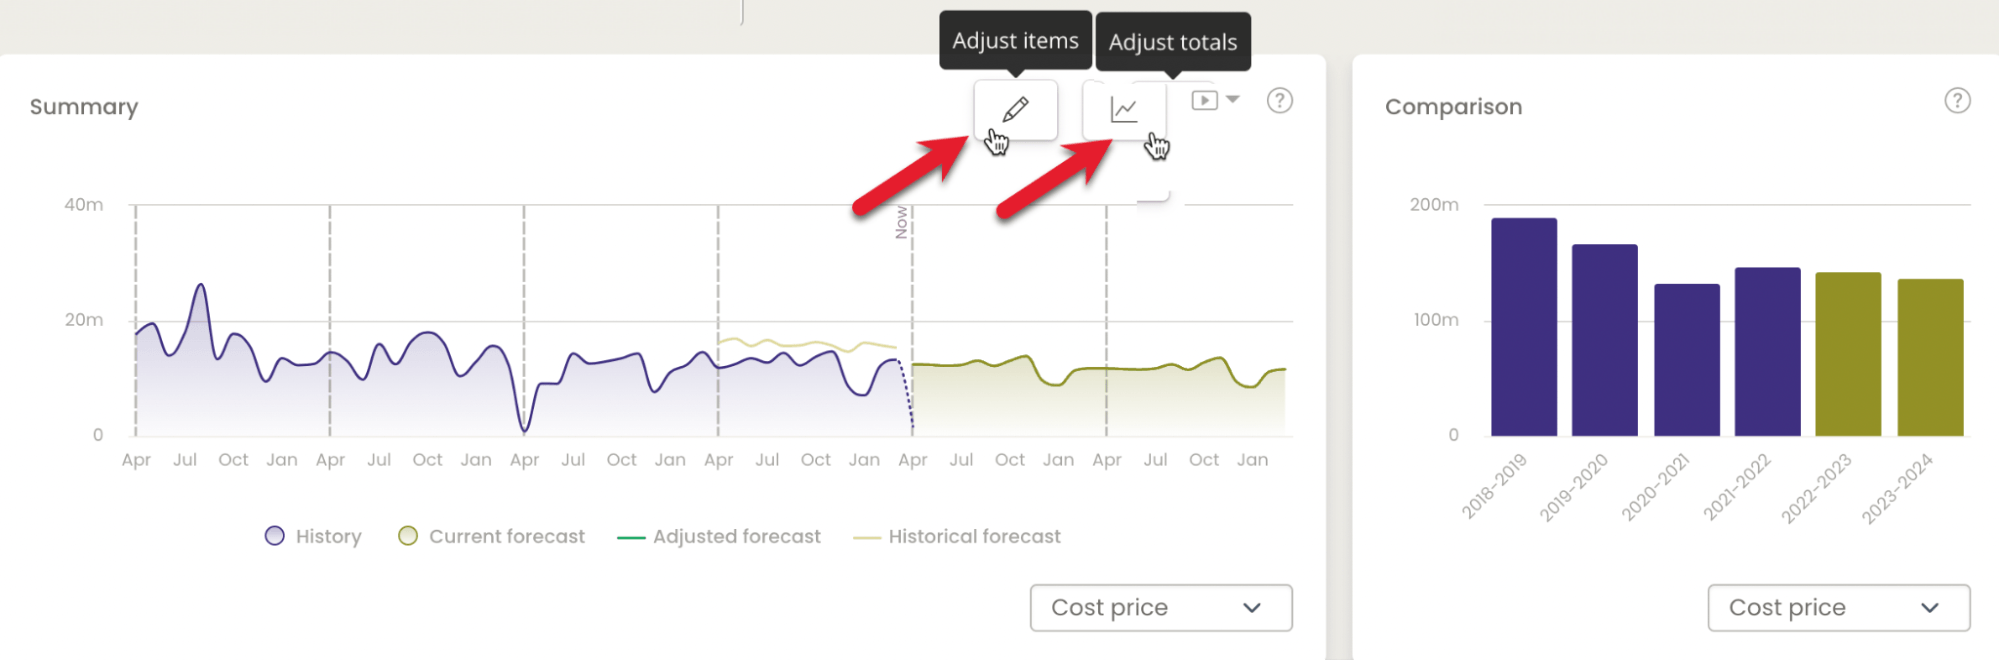Click the Adjust totals line chart icon
The width and height of the screenshot is (1999, 660).
[1124, 110]
